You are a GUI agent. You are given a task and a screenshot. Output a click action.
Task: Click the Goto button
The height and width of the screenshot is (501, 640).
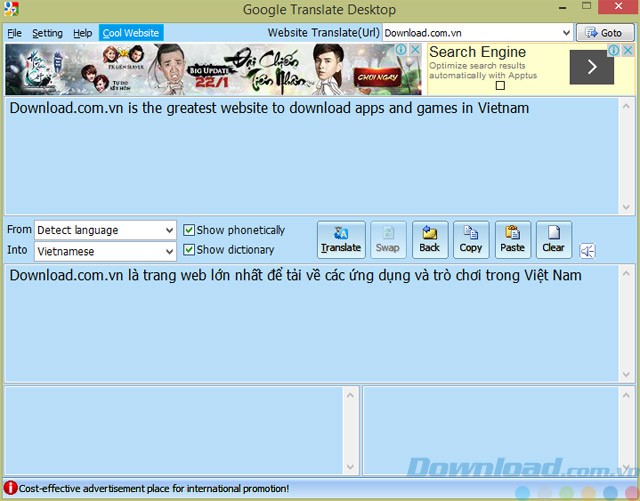(606, 33)
